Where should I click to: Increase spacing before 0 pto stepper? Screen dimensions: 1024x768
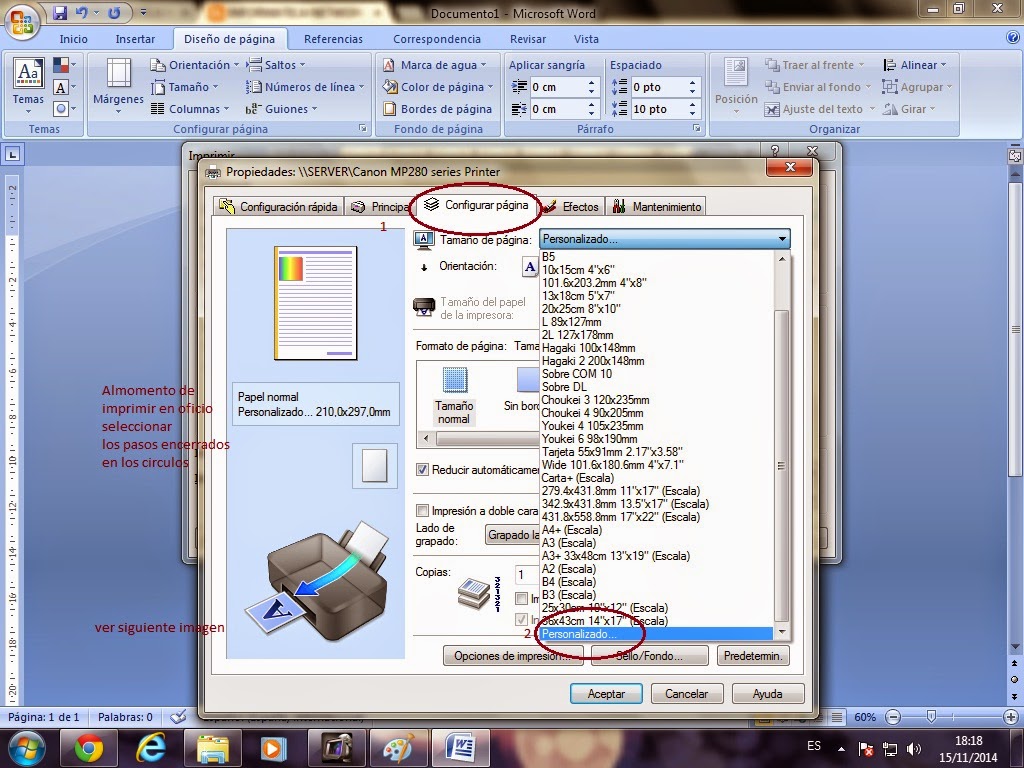692,83
